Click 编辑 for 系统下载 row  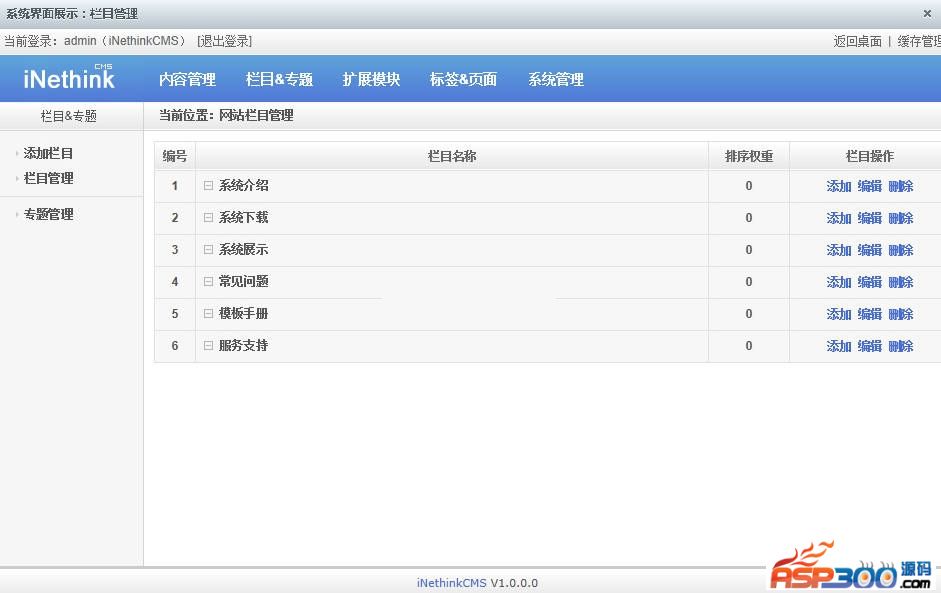click(x=870, y=218)
